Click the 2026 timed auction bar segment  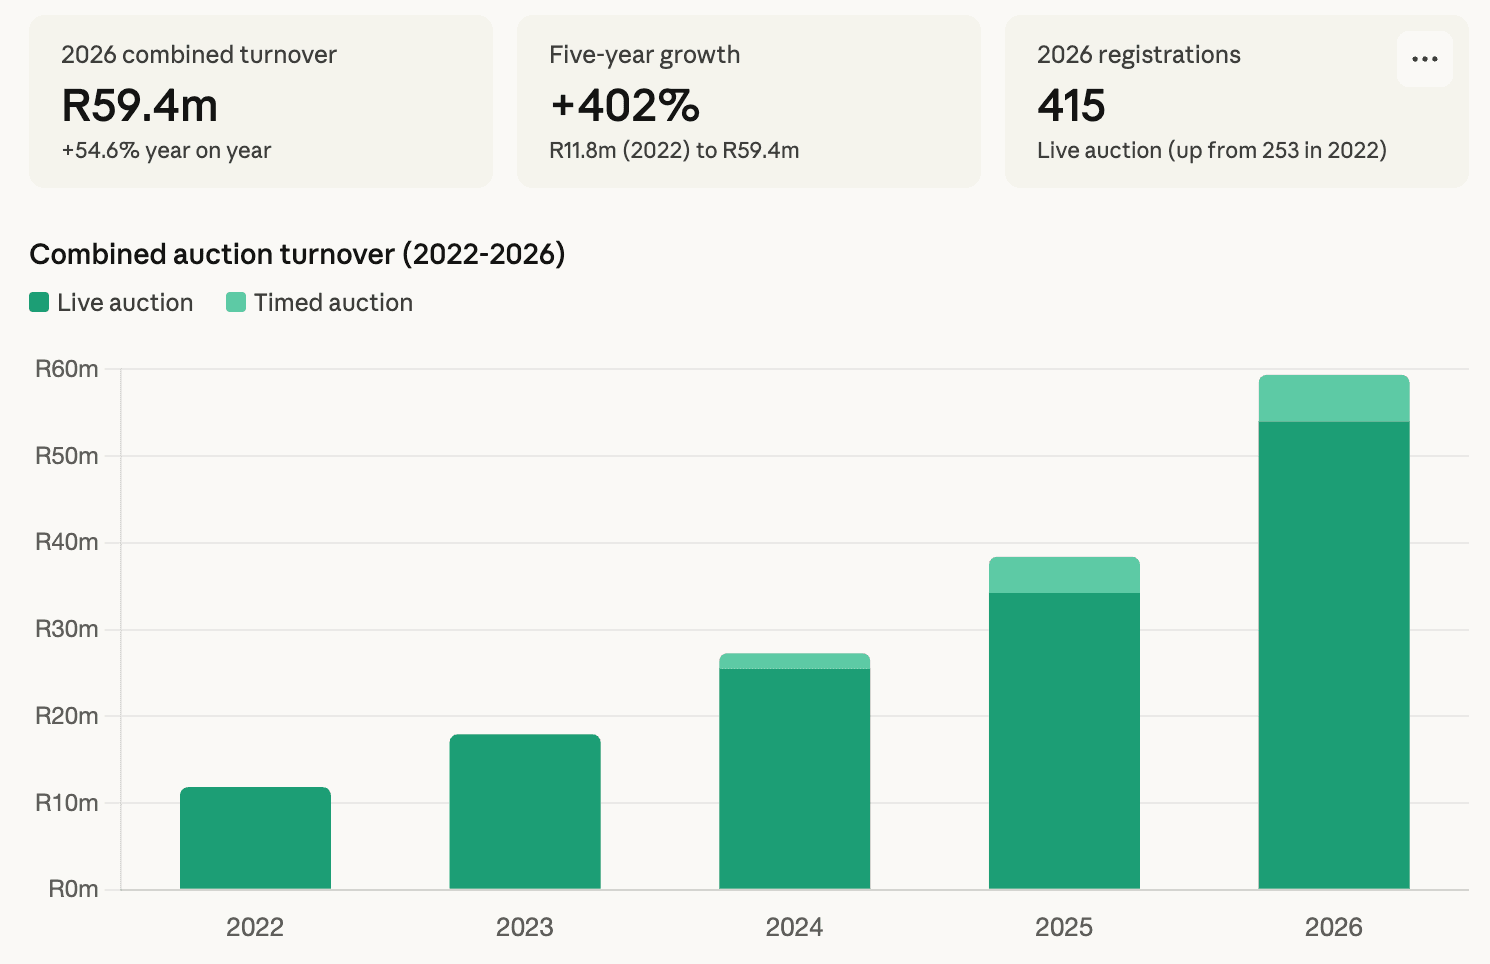click(x=1334, y=398)
